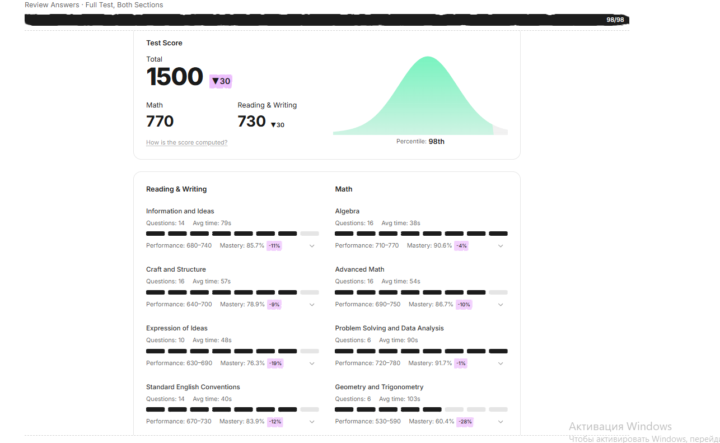
Task: Click the -28% badge under Geometry and Trigonometry
Action: (x=465, y=422)
